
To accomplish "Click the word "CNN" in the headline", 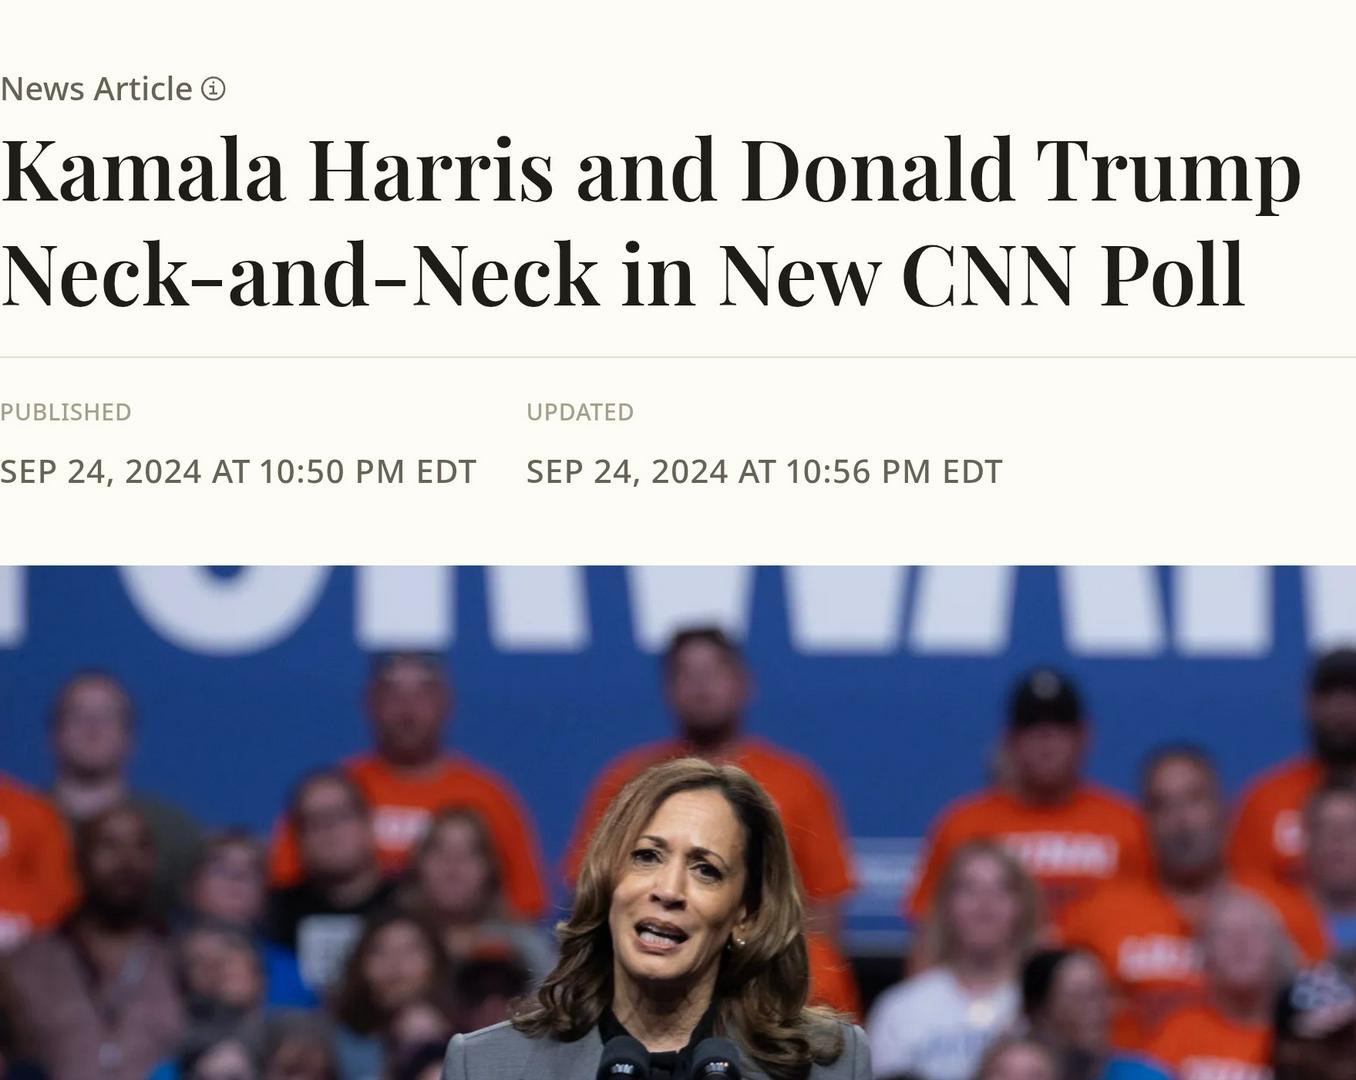I will 988,274.
